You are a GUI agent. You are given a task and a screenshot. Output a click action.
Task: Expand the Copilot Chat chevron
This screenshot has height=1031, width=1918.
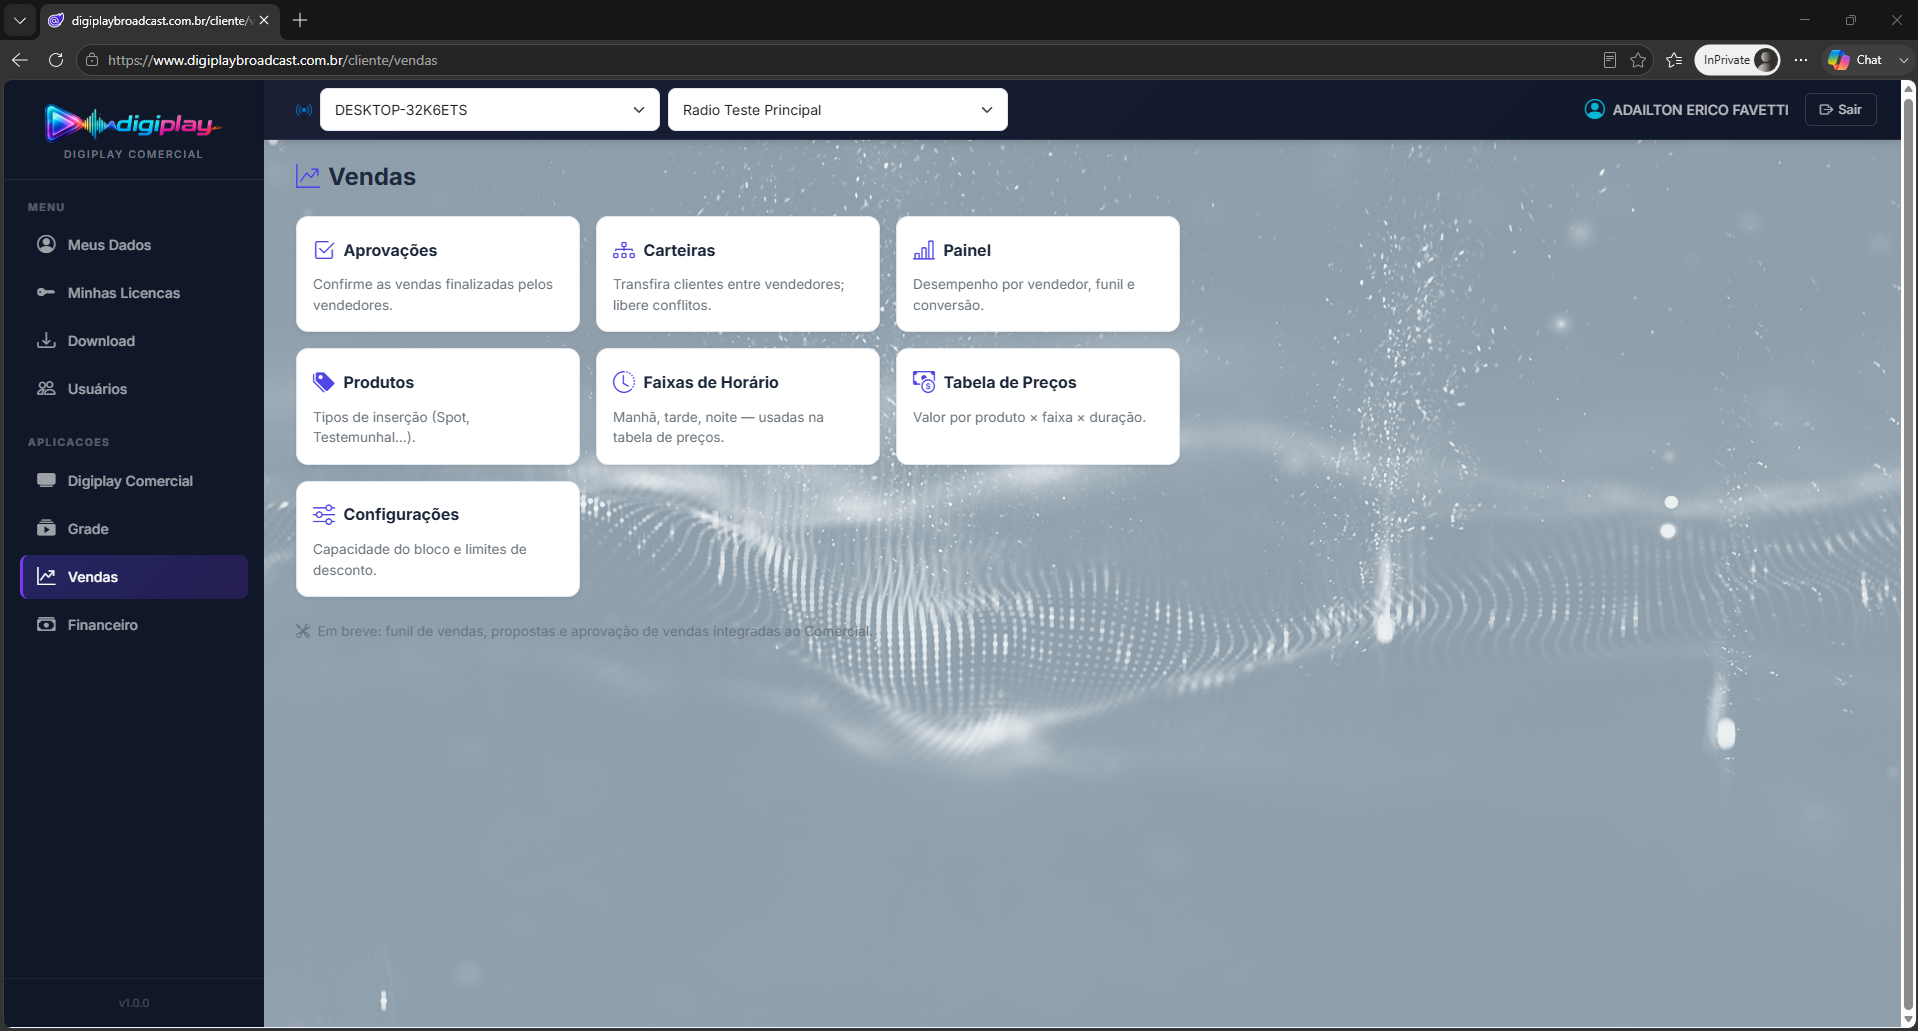click(1903, 60)
